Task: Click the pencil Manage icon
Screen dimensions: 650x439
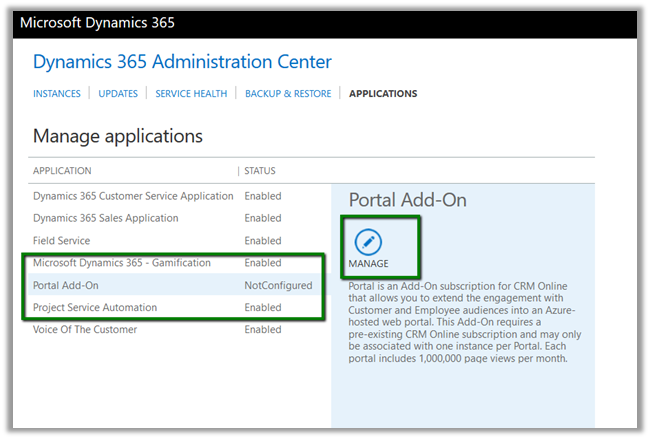Action: [x=369, y=241]
